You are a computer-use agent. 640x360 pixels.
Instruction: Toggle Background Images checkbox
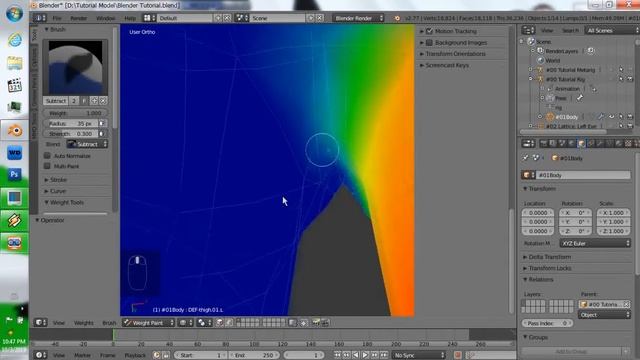pyautogui.click(x=429, y=42)
